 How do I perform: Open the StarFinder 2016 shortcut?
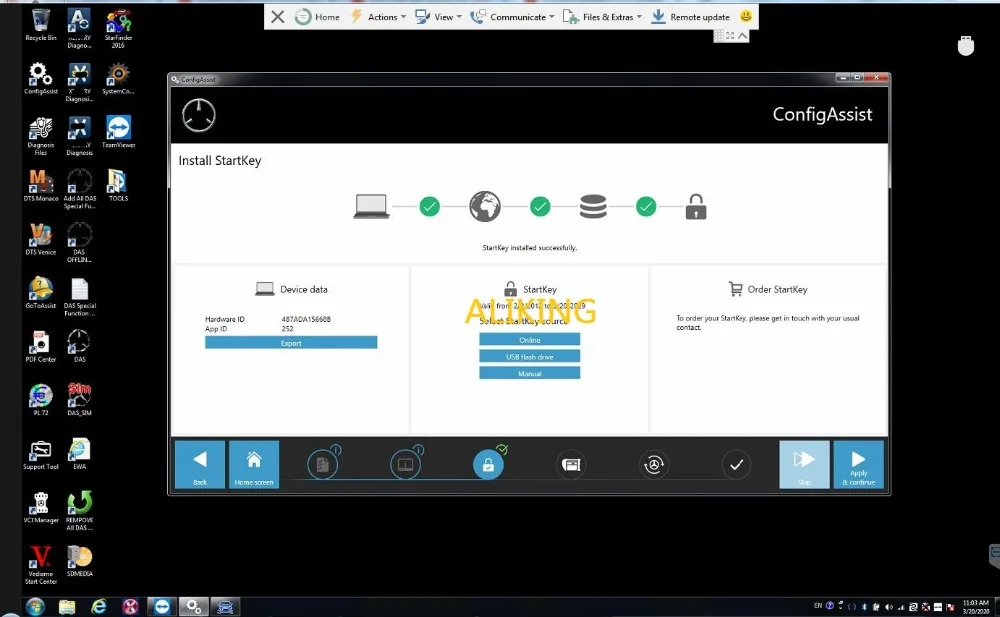click(118, 29)
